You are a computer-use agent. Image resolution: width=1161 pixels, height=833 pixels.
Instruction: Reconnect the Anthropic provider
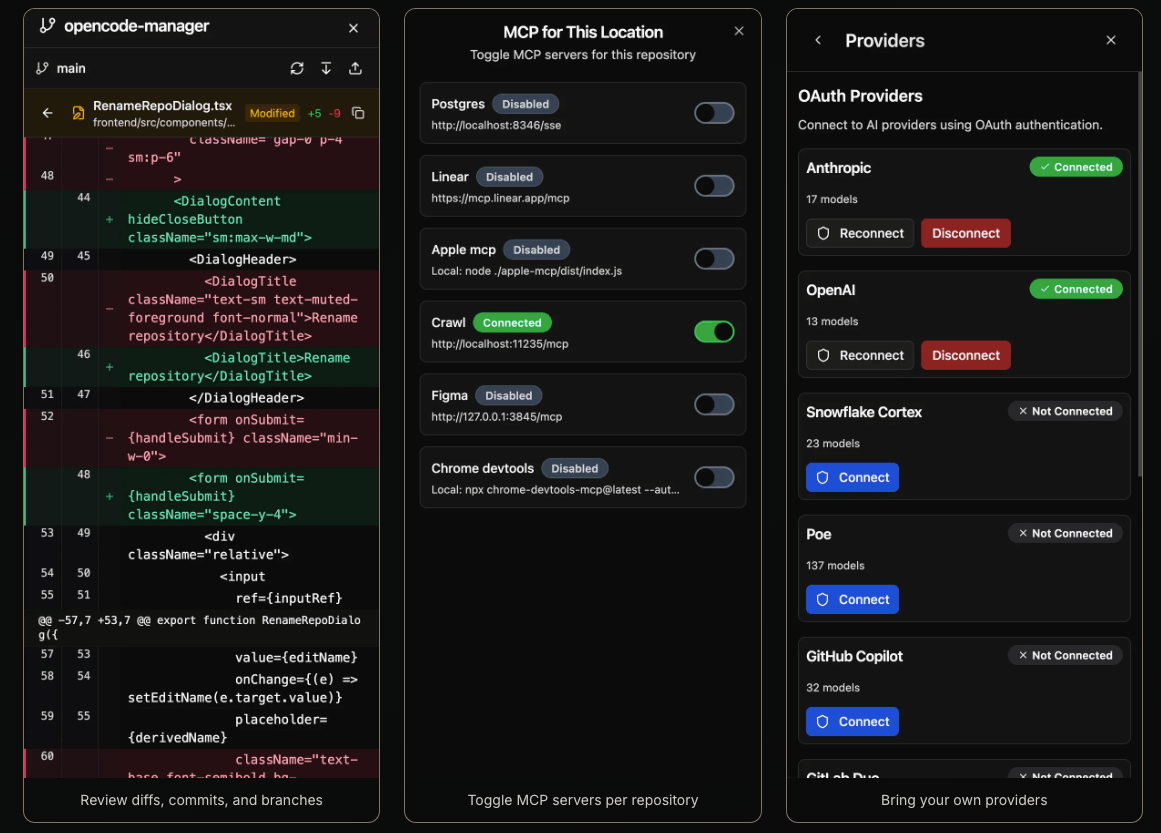[x=860, y=233]
